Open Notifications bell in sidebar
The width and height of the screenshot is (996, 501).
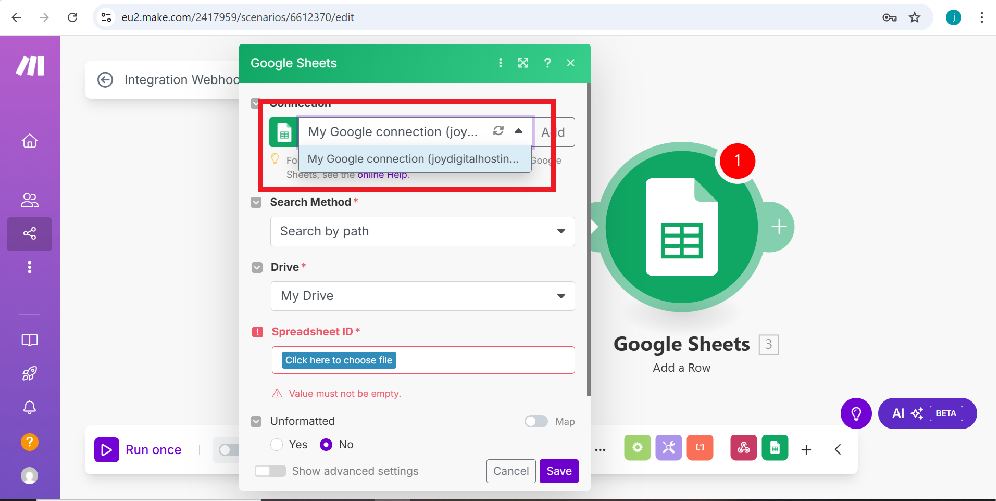(x=29, y=408)
